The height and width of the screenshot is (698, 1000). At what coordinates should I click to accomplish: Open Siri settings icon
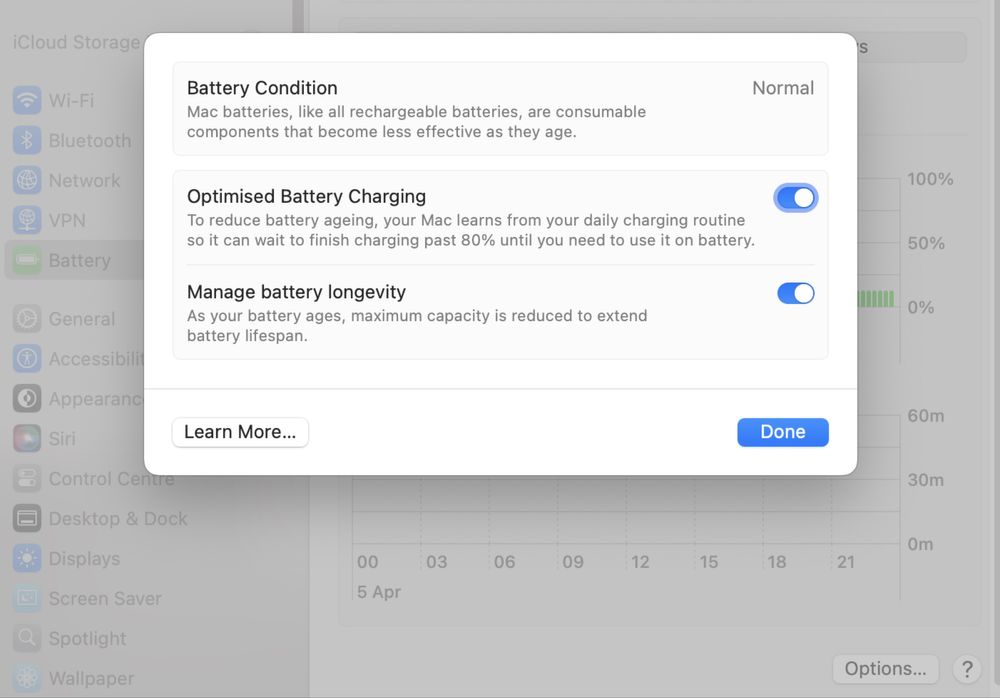(27, 439)
